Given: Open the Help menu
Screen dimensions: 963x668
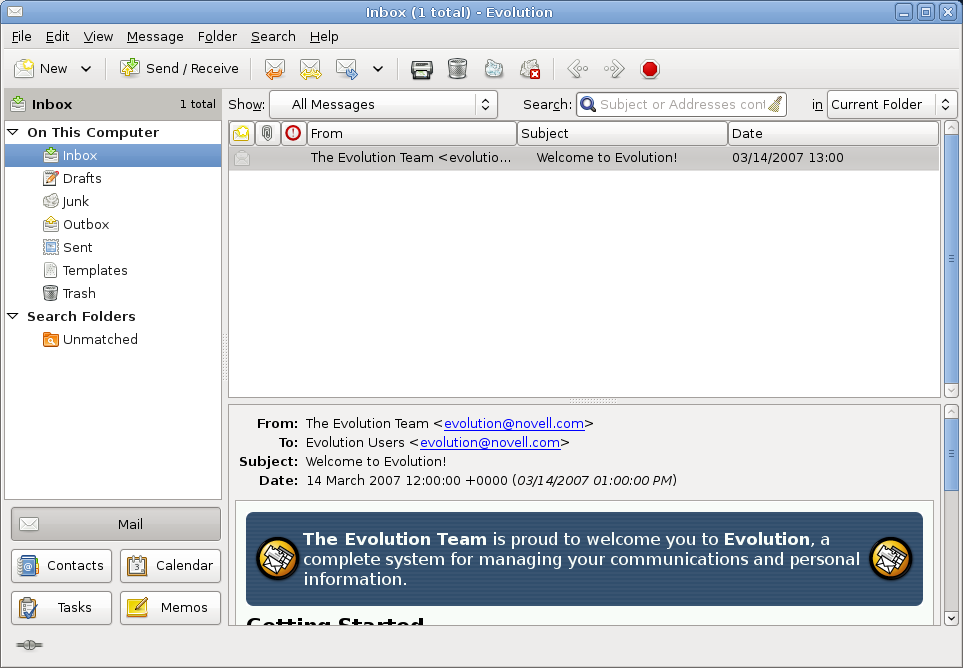Looking at the screenshot, I should pos(324,37).
